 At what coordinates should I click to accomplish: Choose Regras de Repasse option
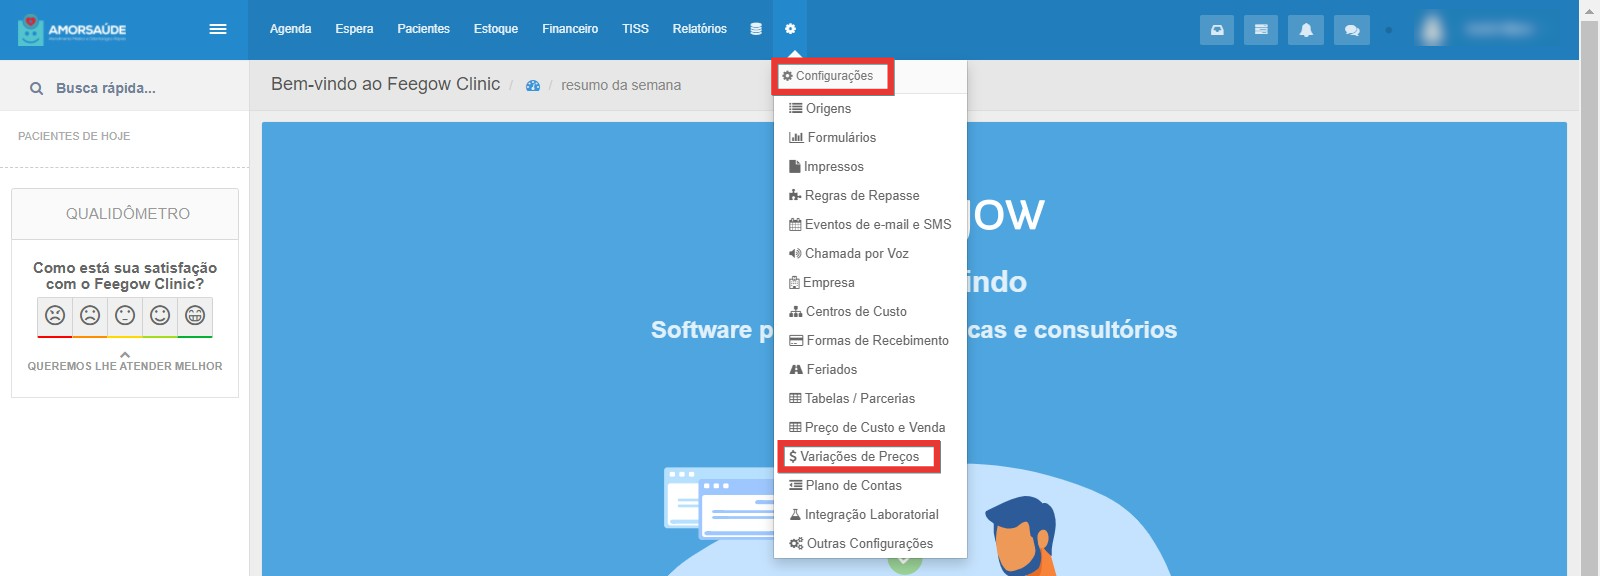[x=870, y=195]
